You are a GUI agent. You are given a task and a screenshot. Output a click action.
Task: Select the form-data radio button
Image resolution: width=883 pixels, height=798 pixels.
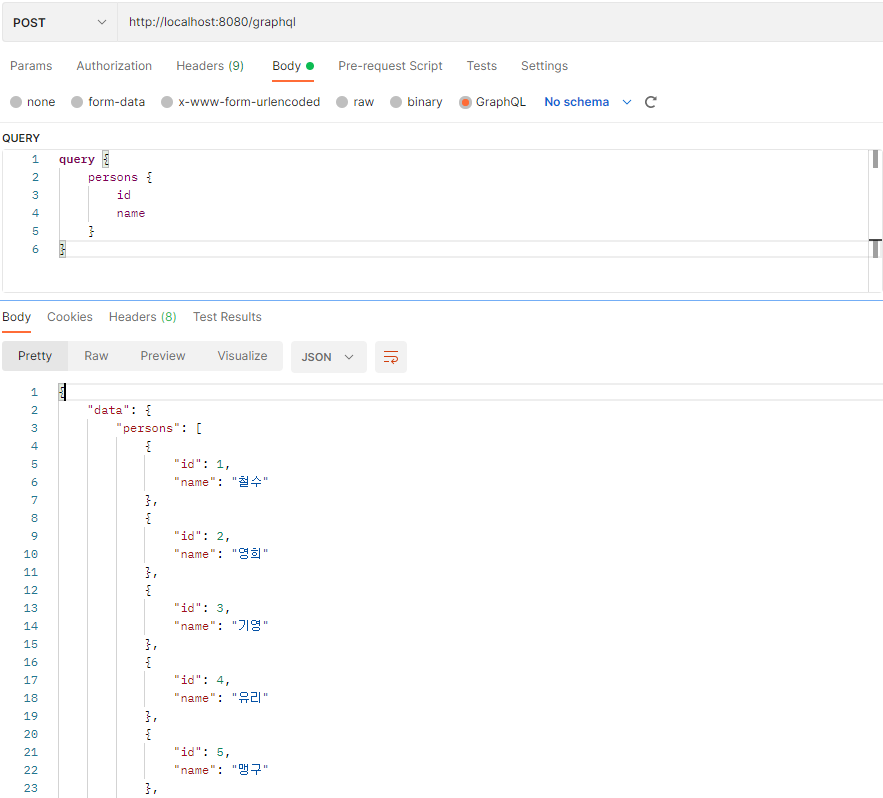click(x=77, y=102)
